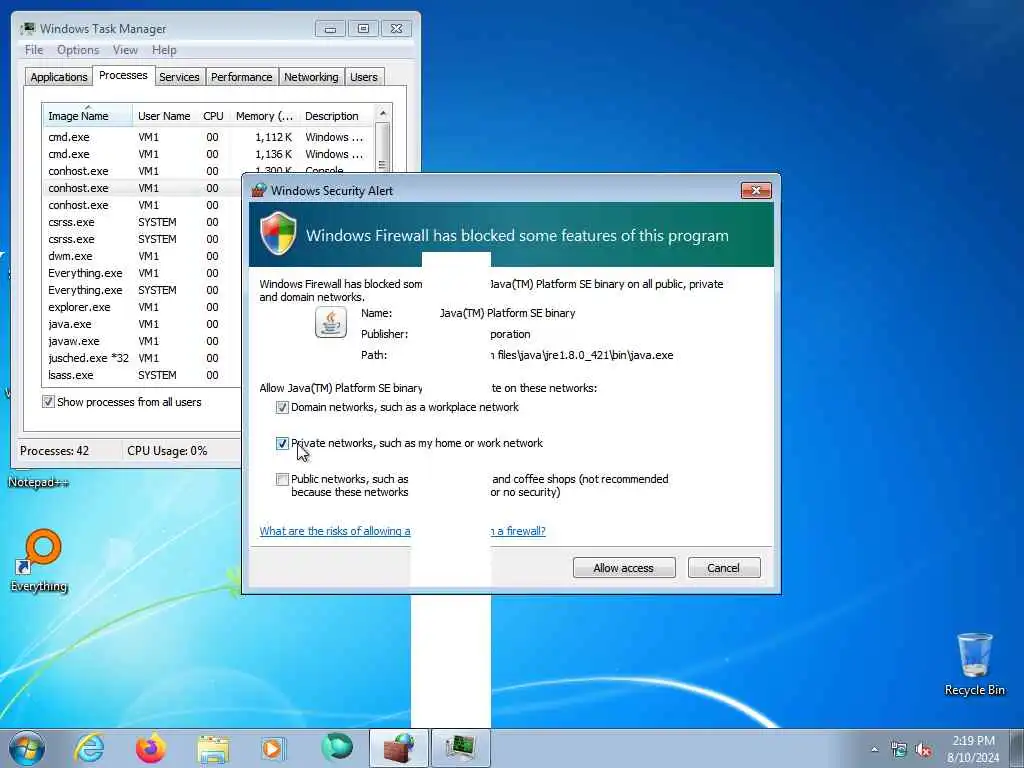This screenshot has height=768, width=1024.
Task: Launch Internet Explorer from the taskbar
Action: 89,748
